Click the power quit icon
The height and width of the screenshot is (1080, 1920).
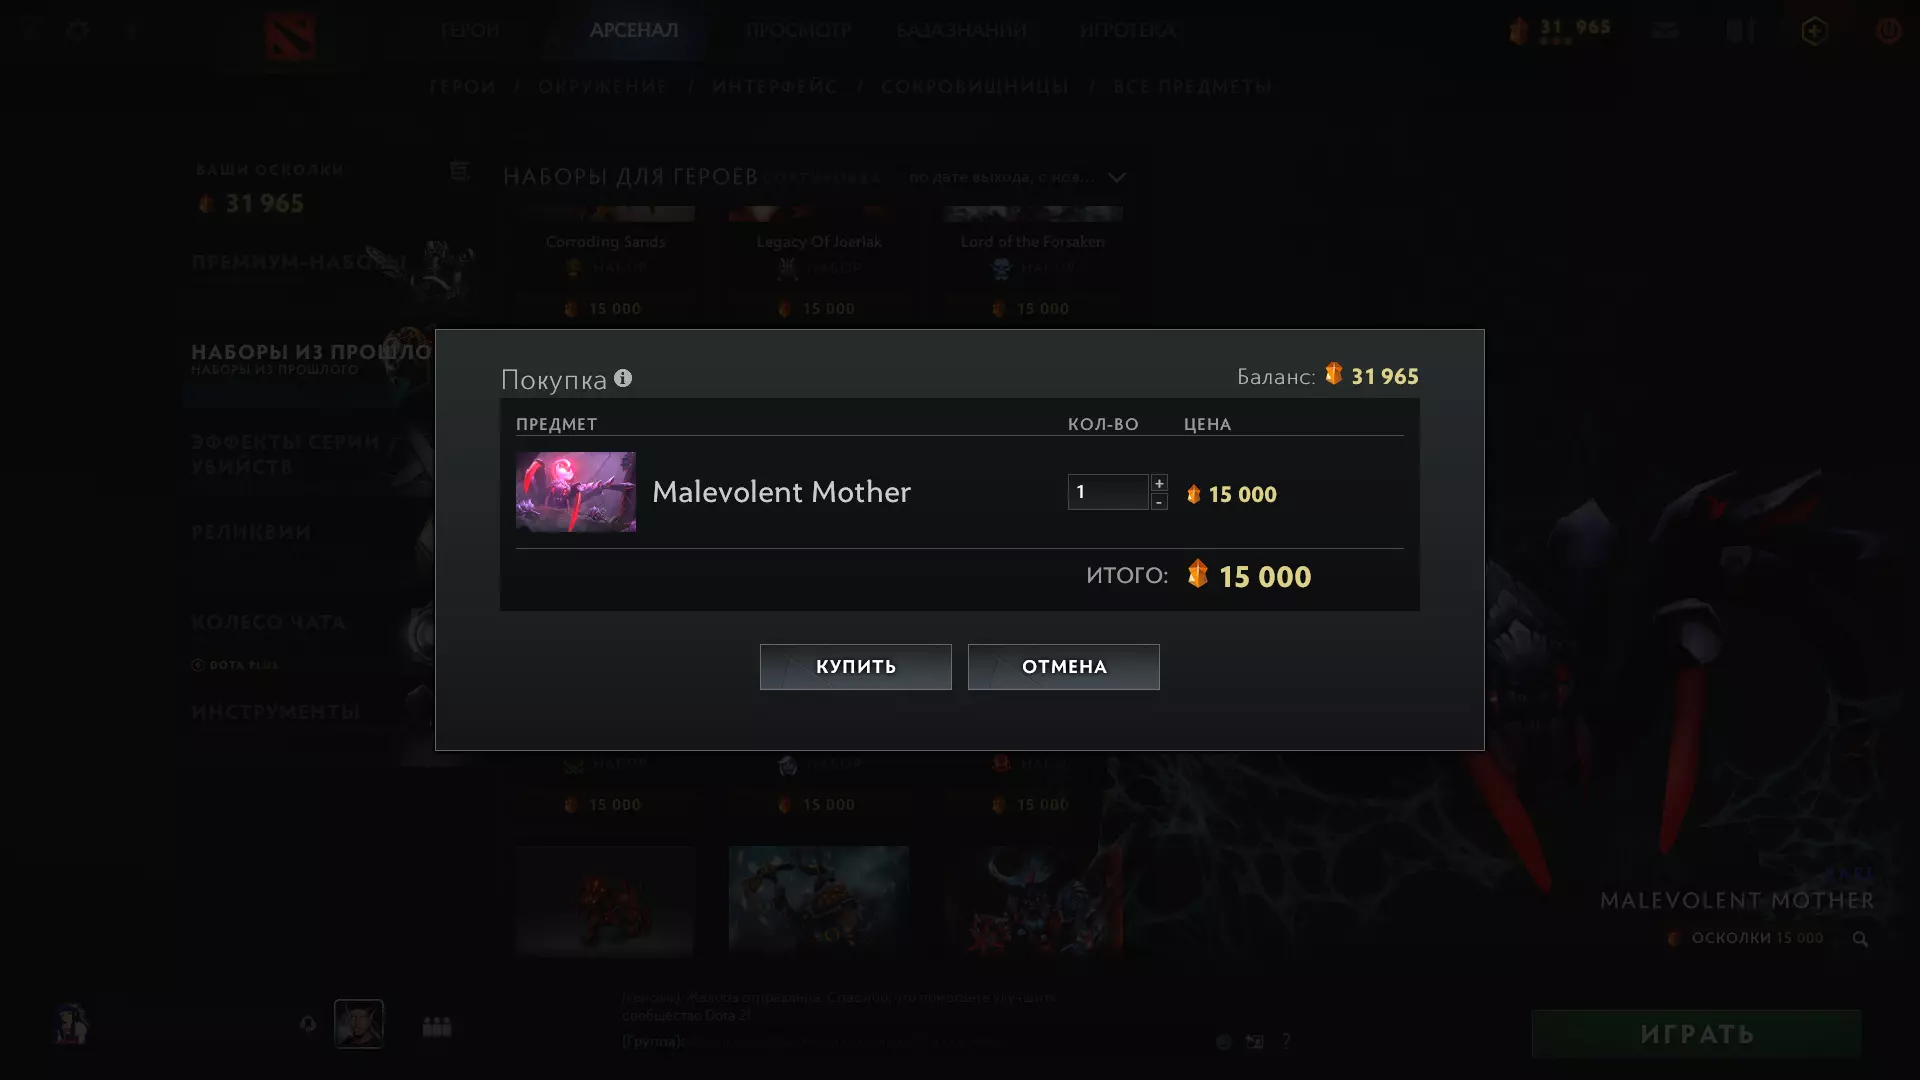[x=1888, y=30]
